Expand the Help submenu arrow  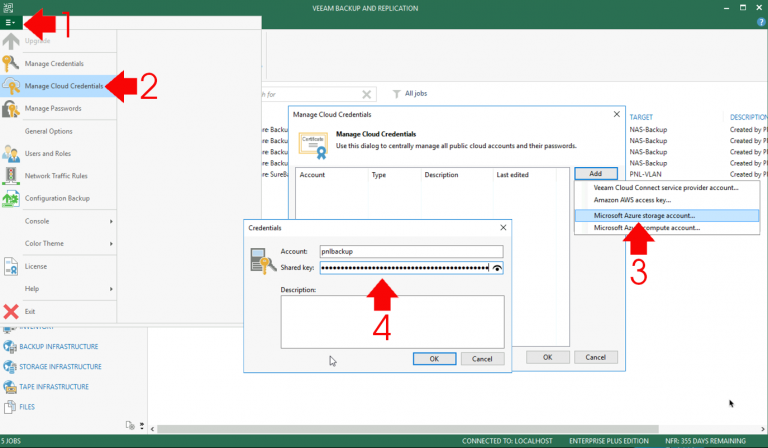coord(111,289)
